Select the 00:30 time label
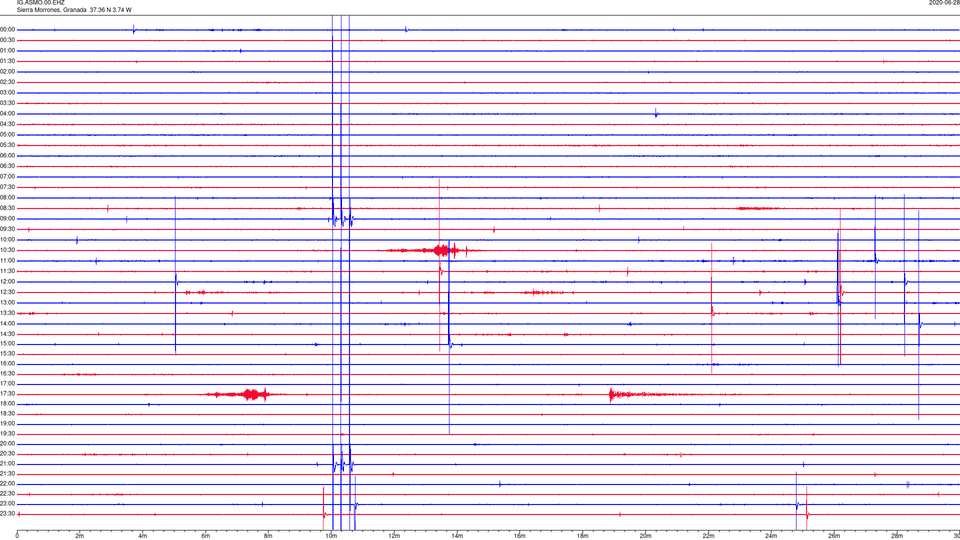 coord(7,40)
